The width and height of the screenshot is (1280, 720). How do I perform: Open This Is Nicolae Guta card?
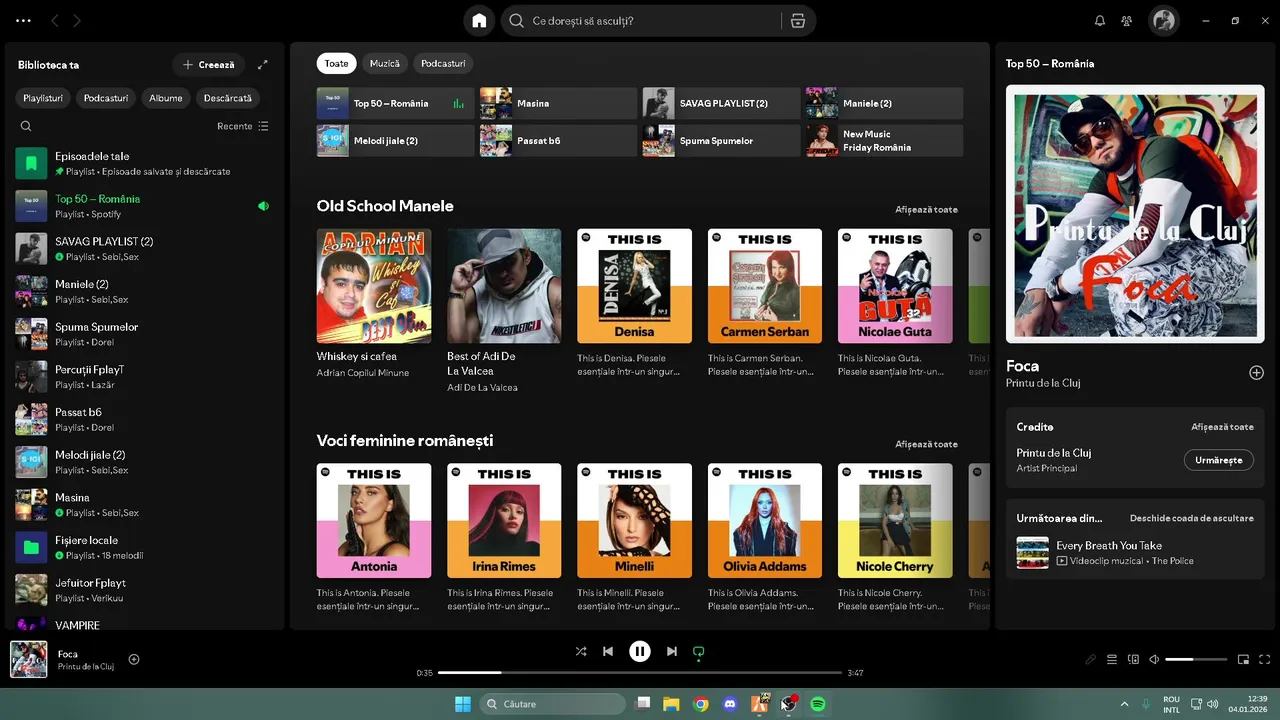tap(895, 286)
